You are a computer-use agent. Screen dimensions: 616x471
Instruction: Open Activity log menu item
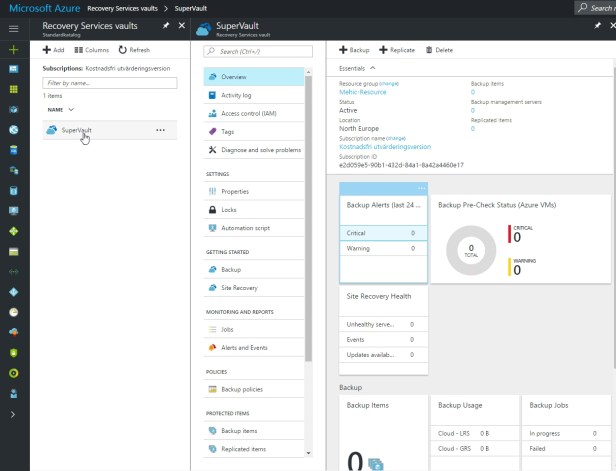237,95
